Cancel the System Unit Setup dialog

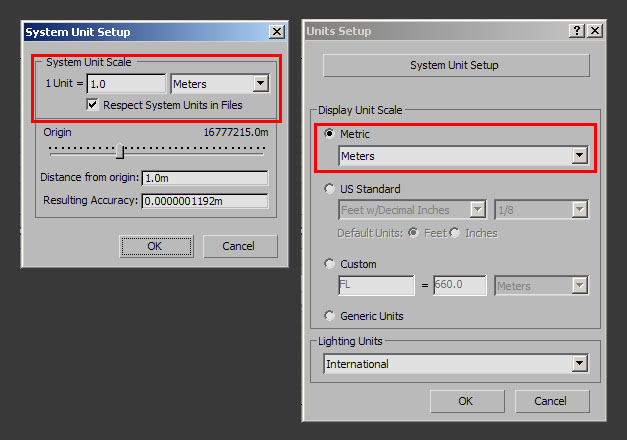point(240,246)
